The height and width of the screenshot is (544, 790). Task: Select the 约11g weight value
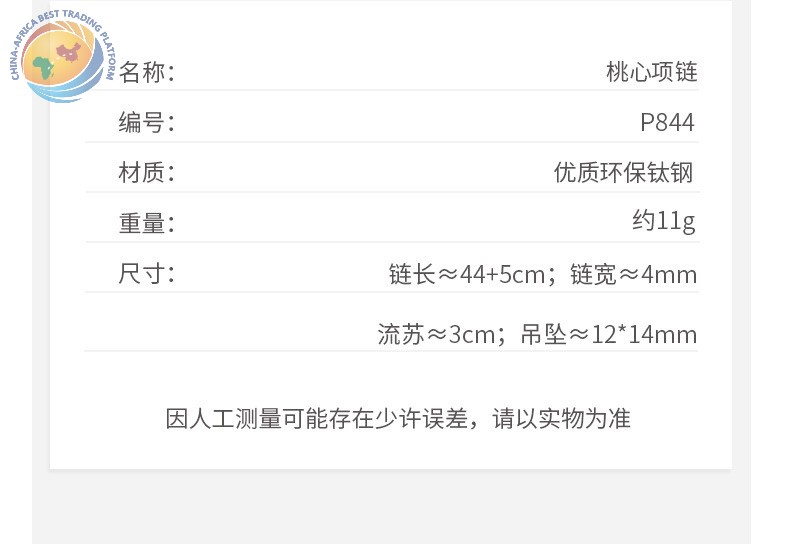(664, 222)
